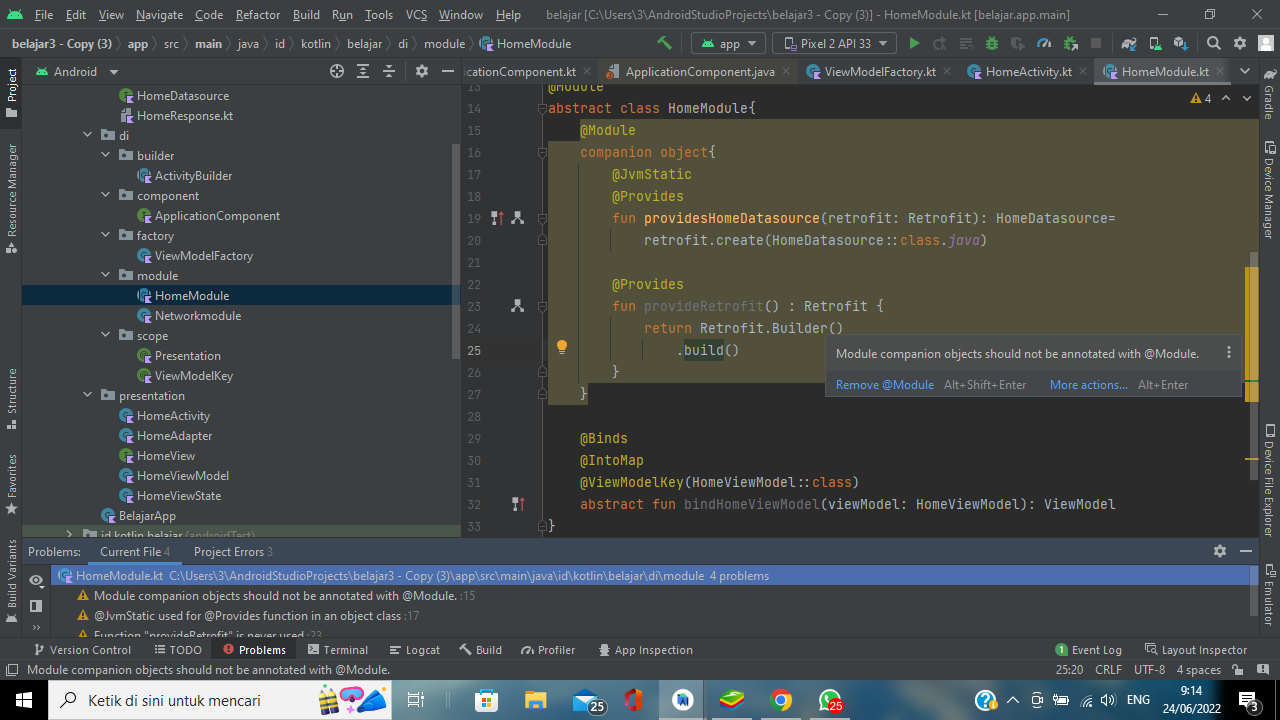Image resolution: width=1280 pixels, height=720 pixels.
Task: Open the Build menu
Action: click(306, 15)
